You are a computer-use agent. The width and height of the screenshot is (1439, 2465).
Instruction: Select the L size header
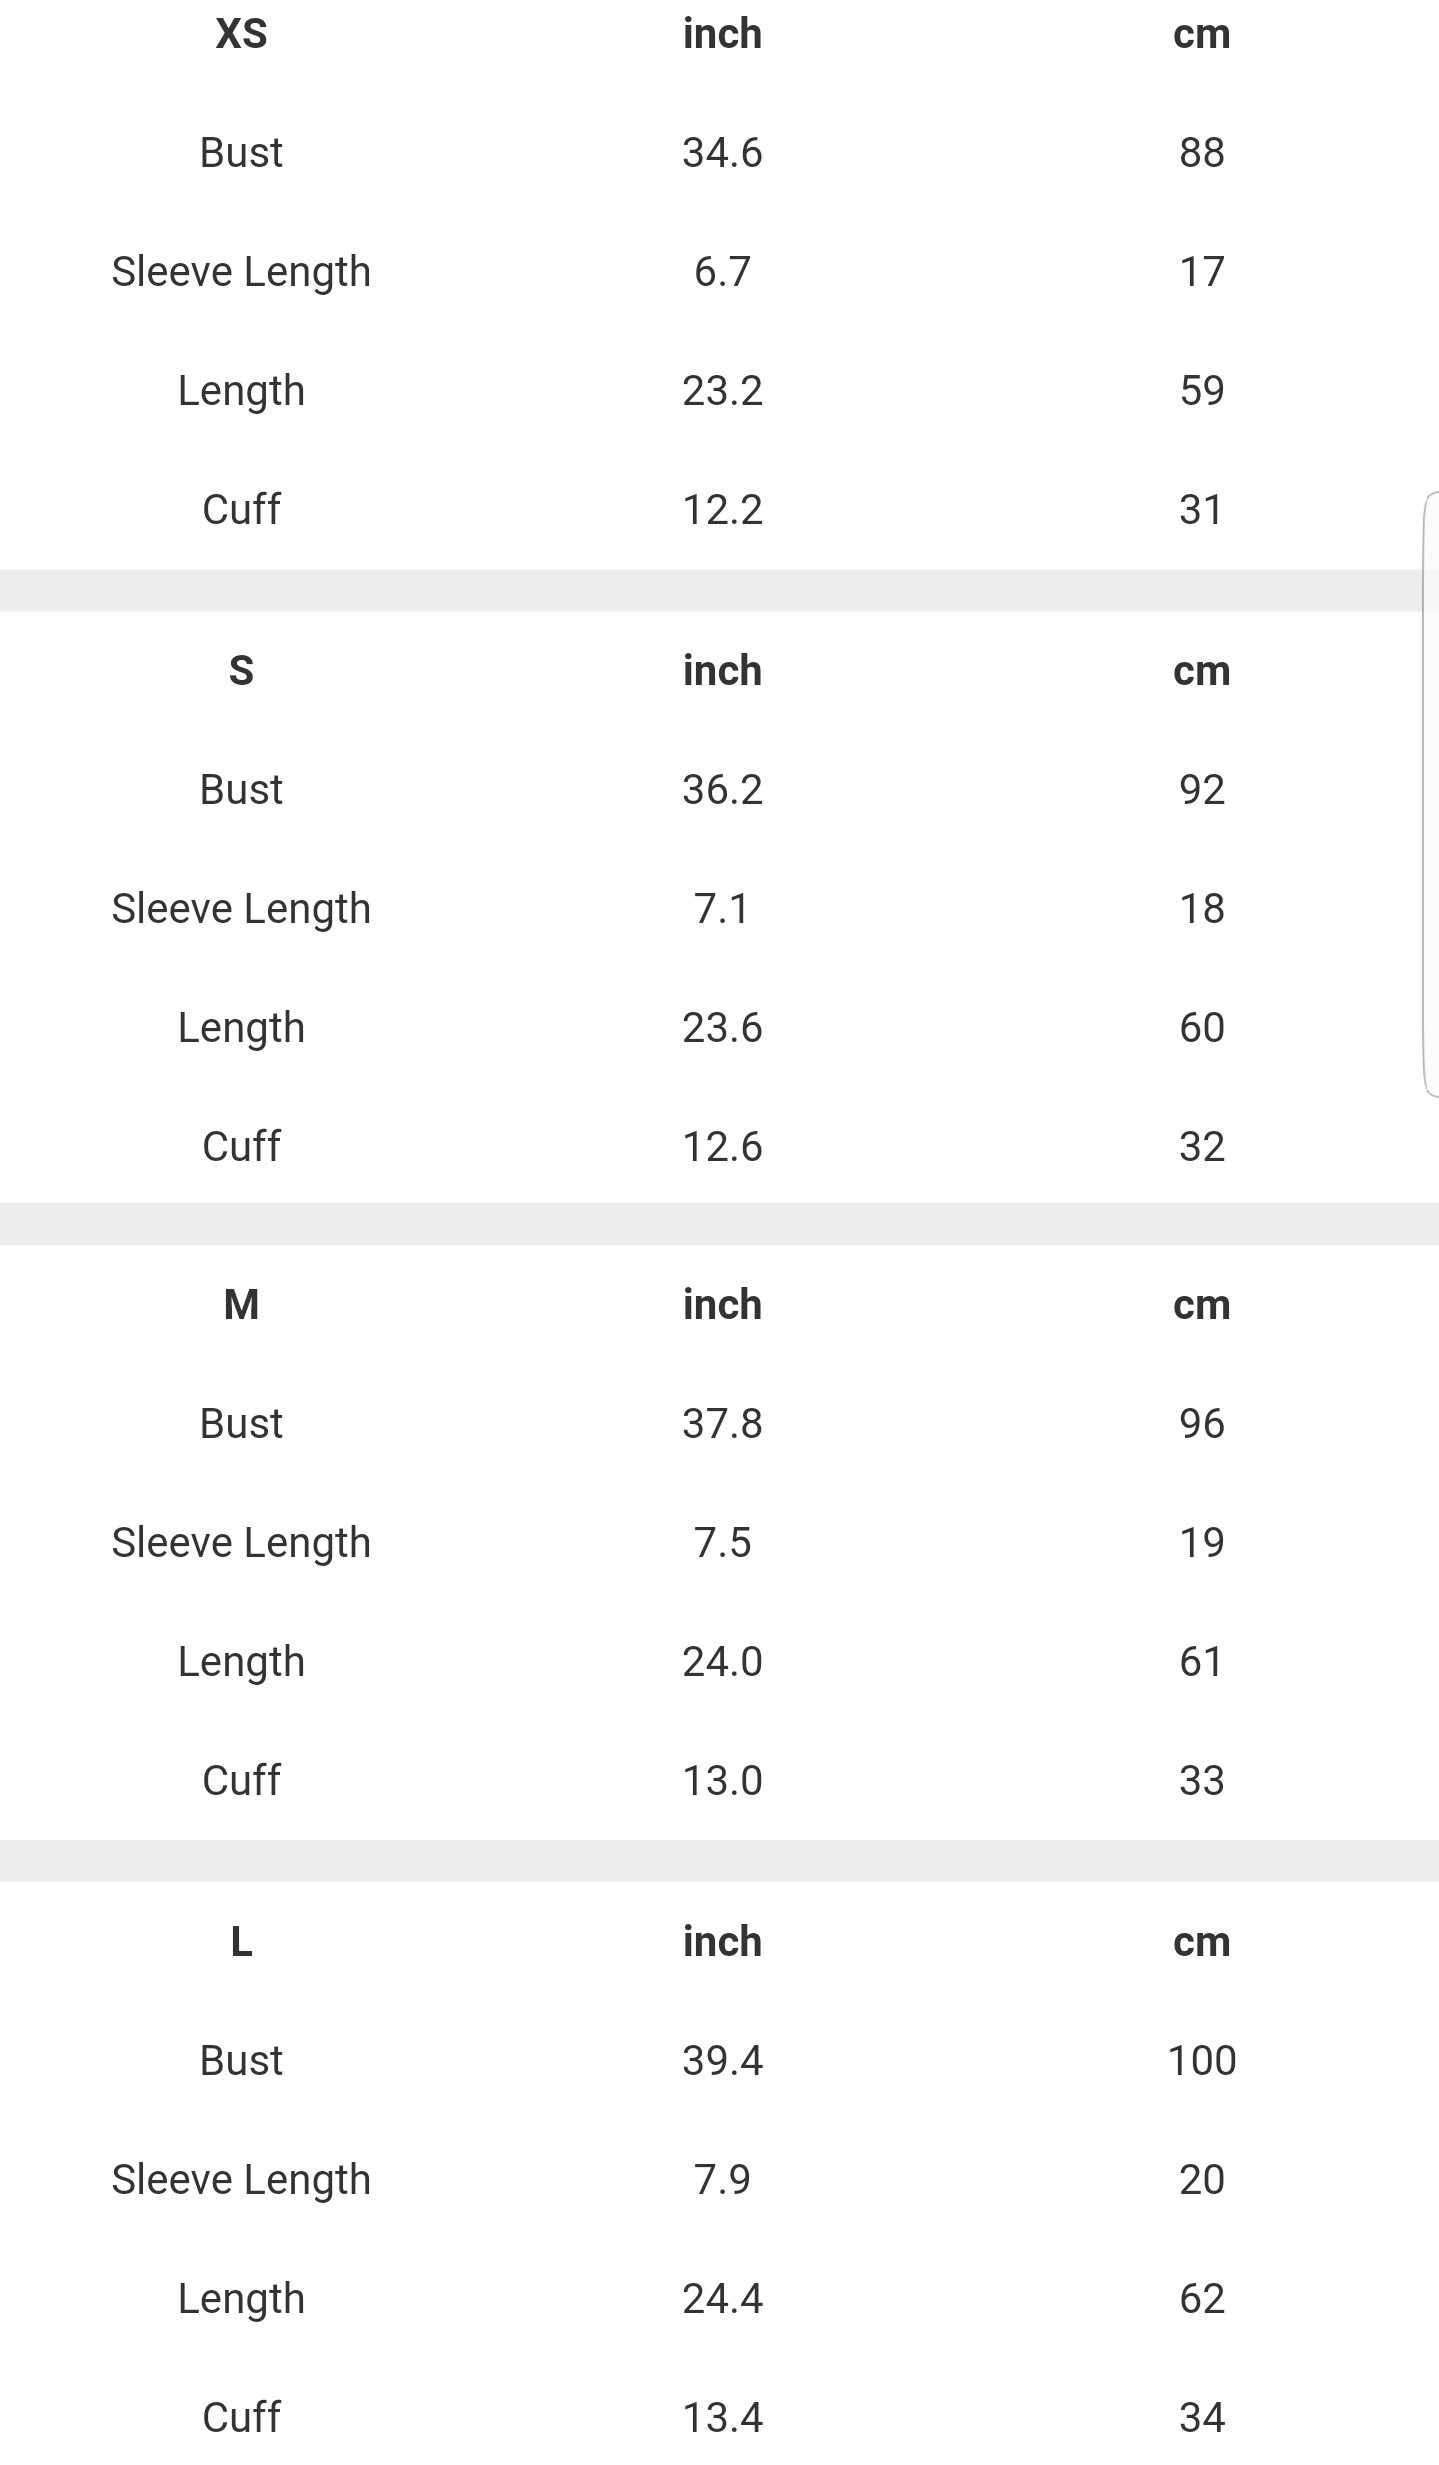click(x=241, y=1941)
